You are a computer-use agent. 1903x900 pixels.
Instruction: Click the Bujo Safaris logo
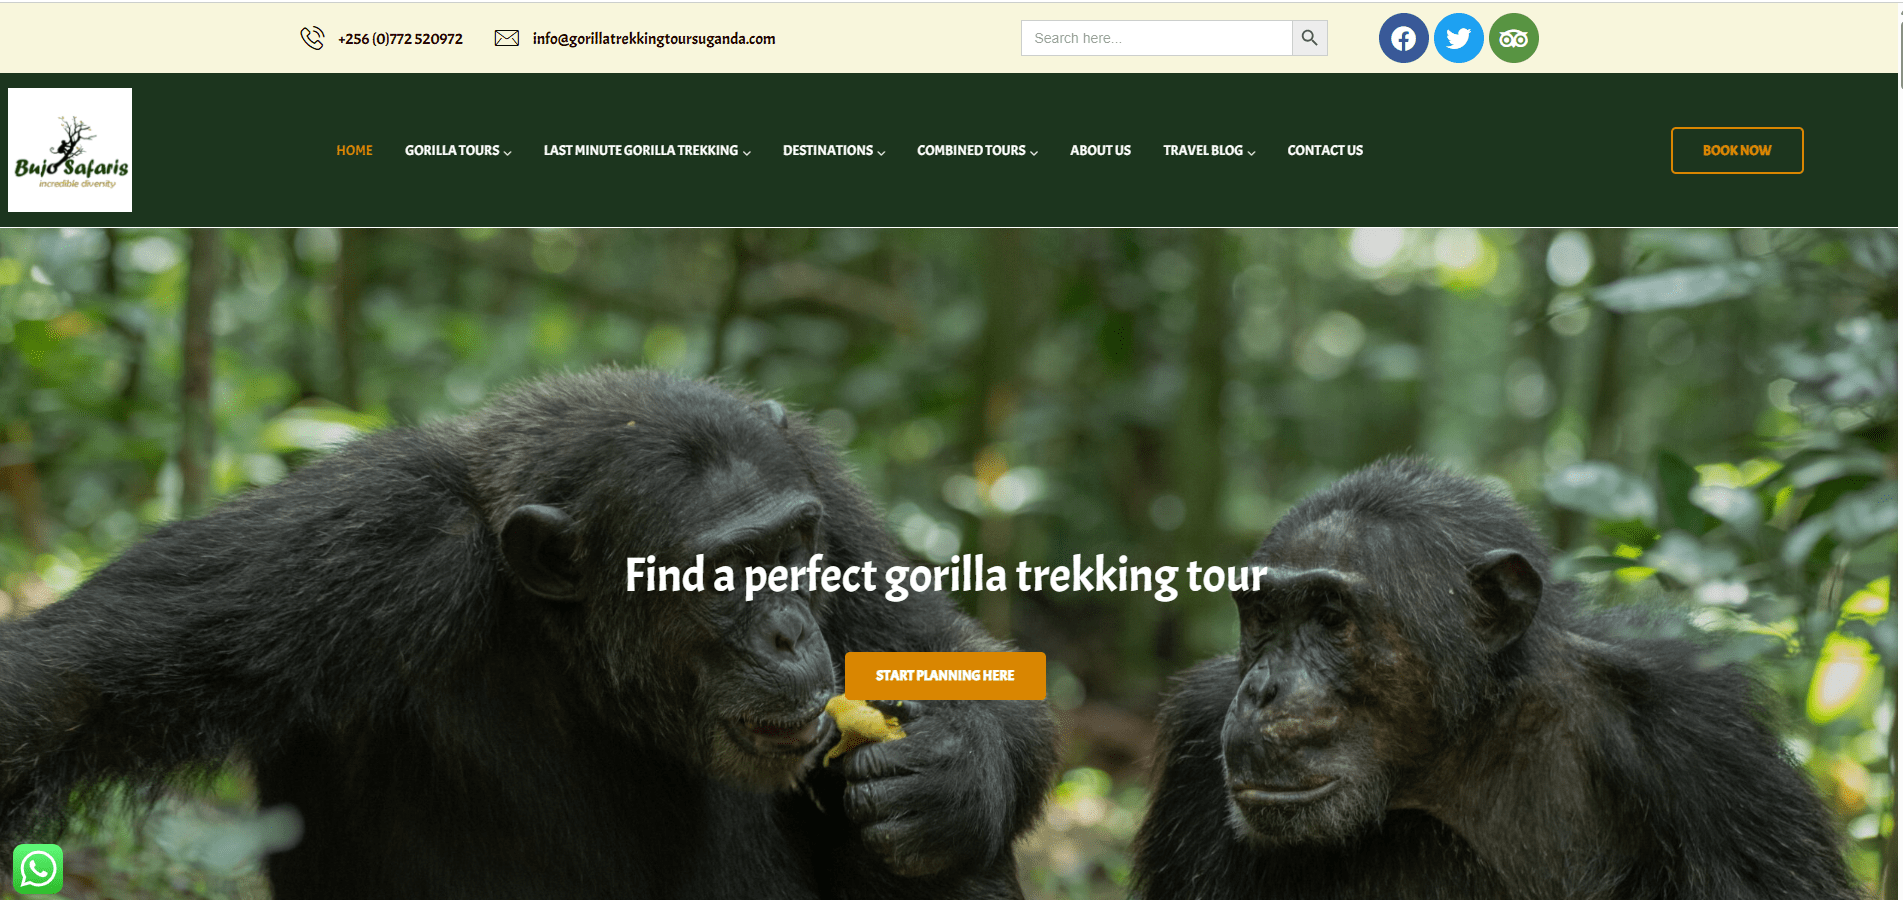coord(70,150)
